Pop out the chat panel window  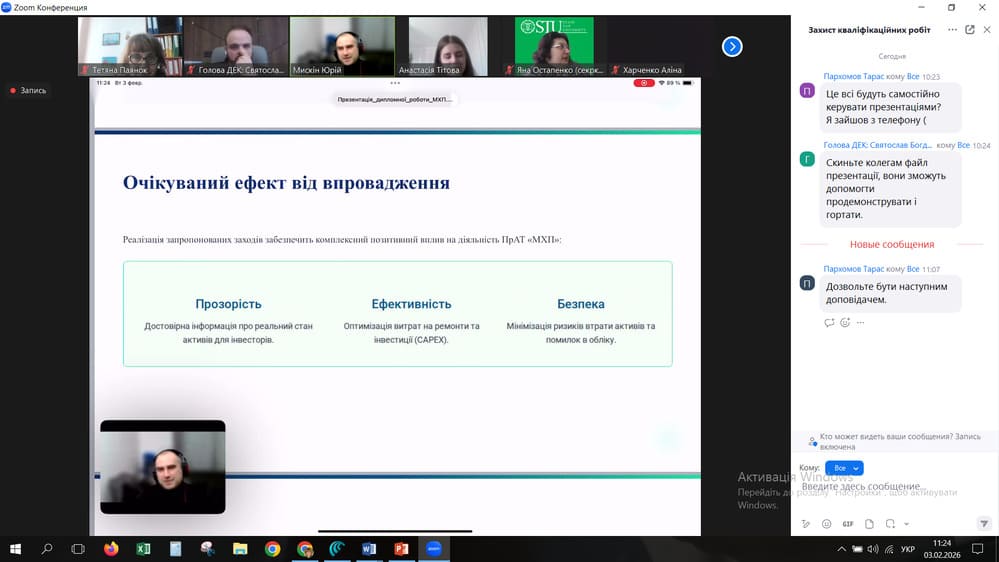click(x=969, y=30)
